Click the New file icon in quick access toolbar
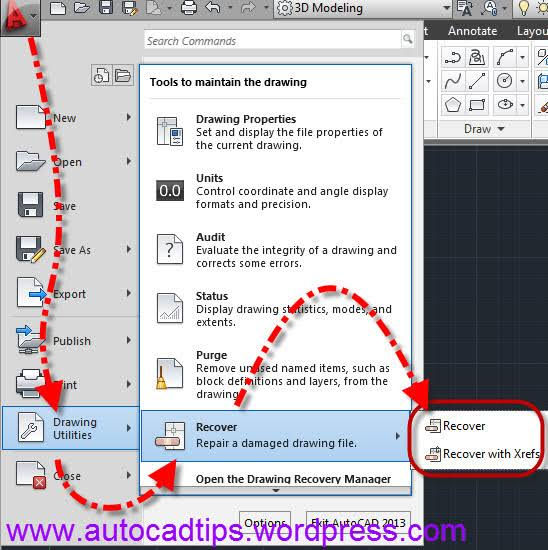The width and height of the screenshot is (548, 550). click(58, 8)
